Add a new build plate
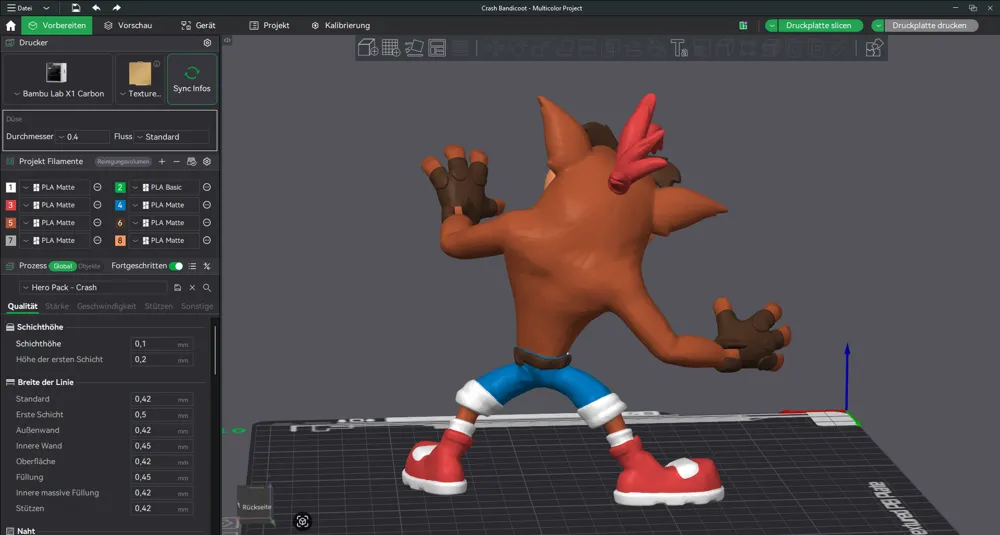The height and width of the screenshot is (535, 1000). 391,48
